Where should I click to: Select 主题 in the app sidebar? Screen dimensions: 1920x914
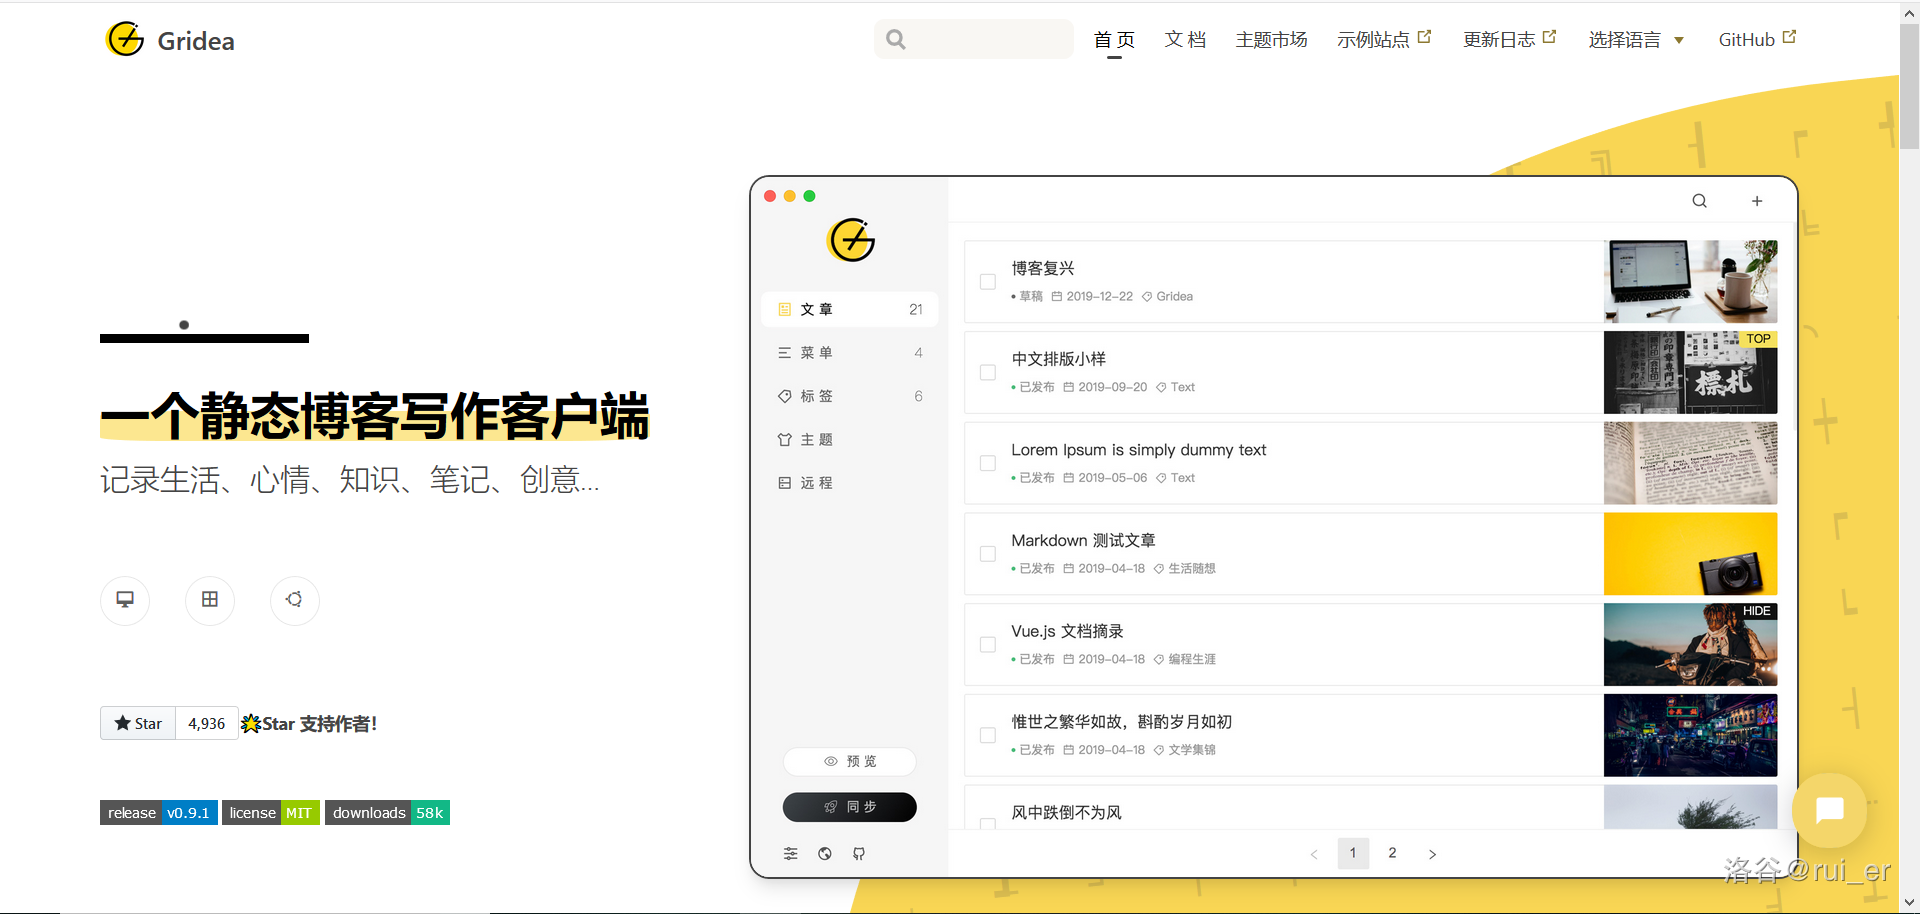click(x=850, y=440)
